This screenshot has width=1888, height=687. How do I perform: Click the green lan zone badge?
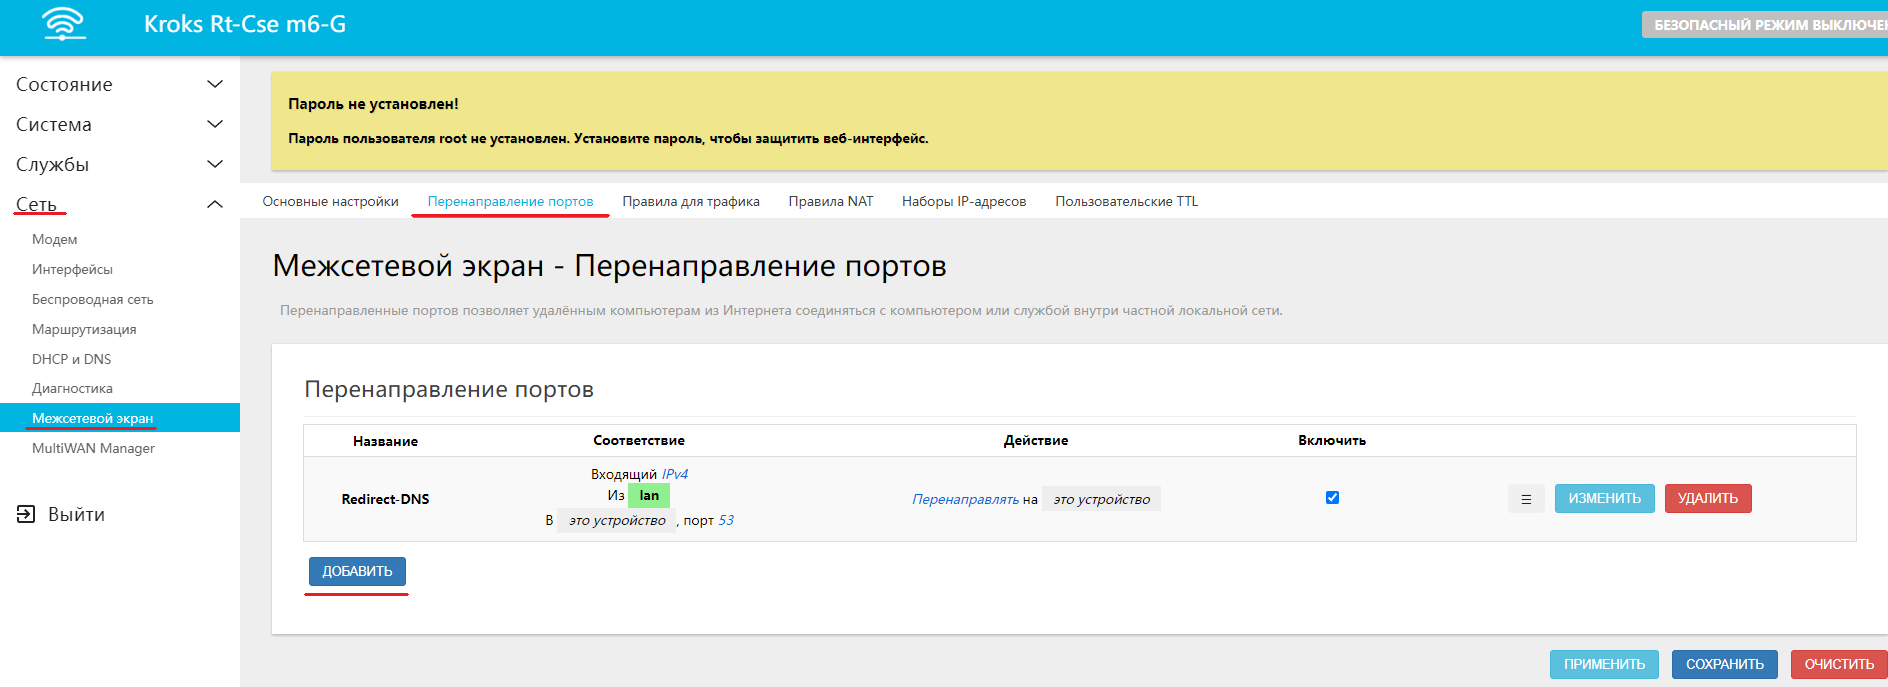click(649, 495)
